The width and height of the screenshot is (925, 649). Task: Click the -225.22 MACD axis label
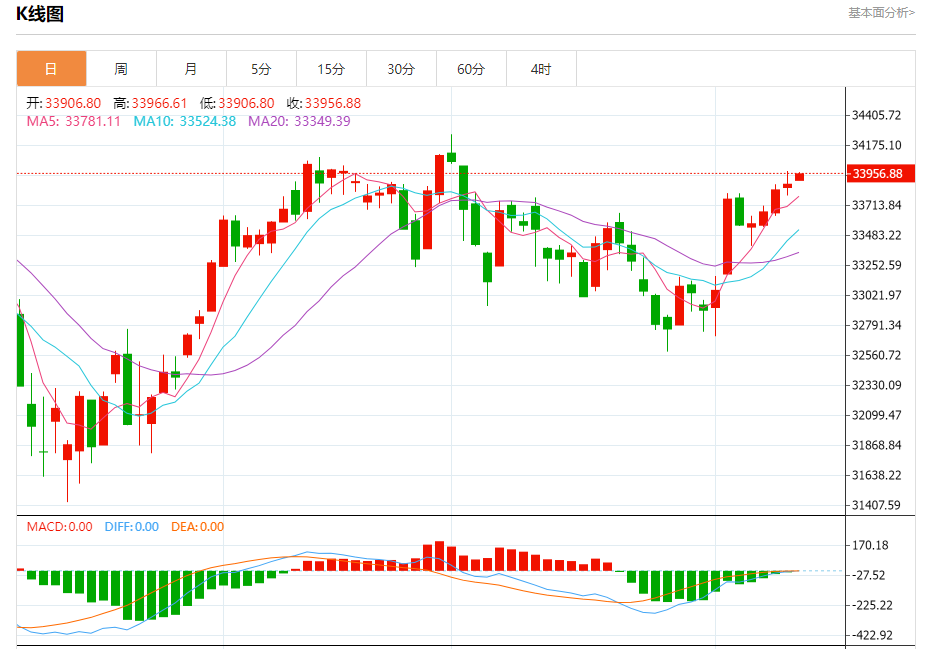872,605
